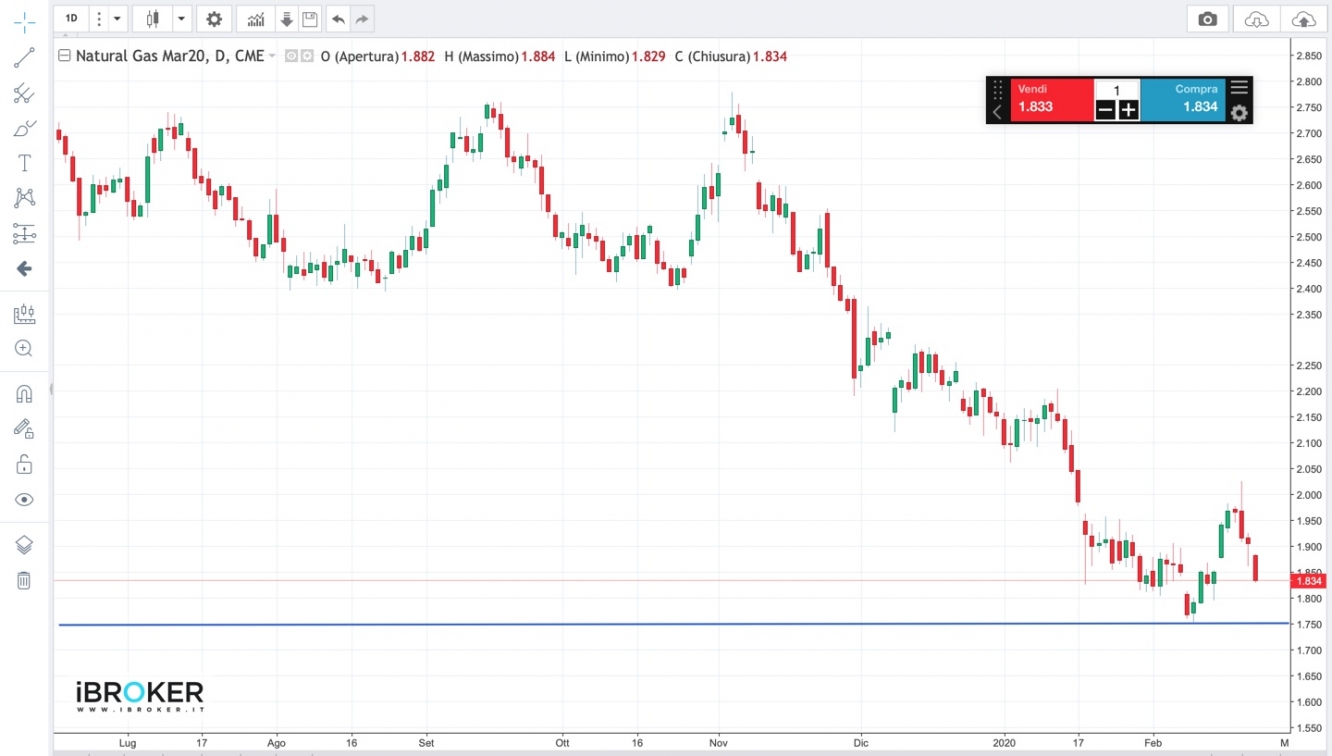Click the Dic label on time axis
1332x756 pixels.
[x=861, y=743]
